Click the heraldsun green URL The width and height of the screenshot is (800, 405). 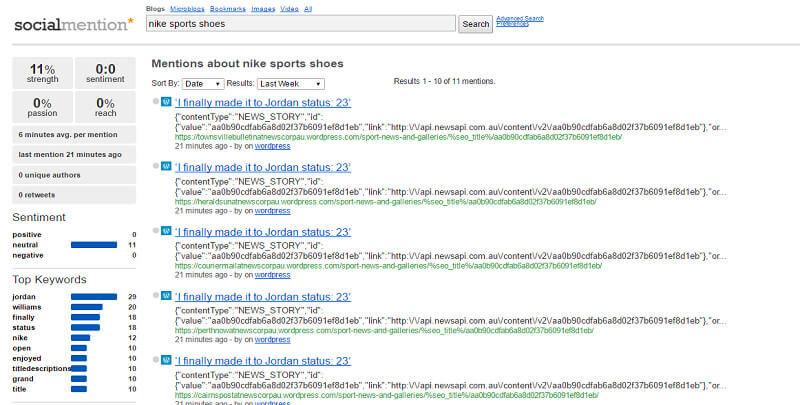point(385,201)
